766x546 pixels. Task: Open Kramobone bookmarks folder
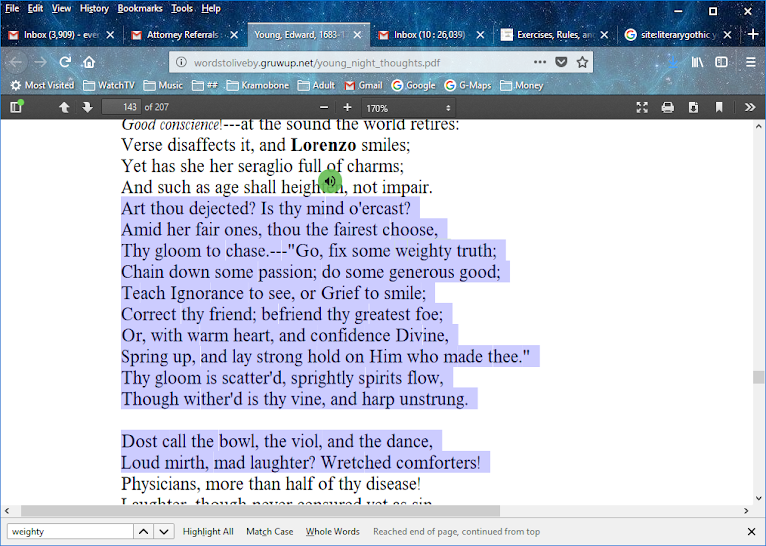pos(258,85)
